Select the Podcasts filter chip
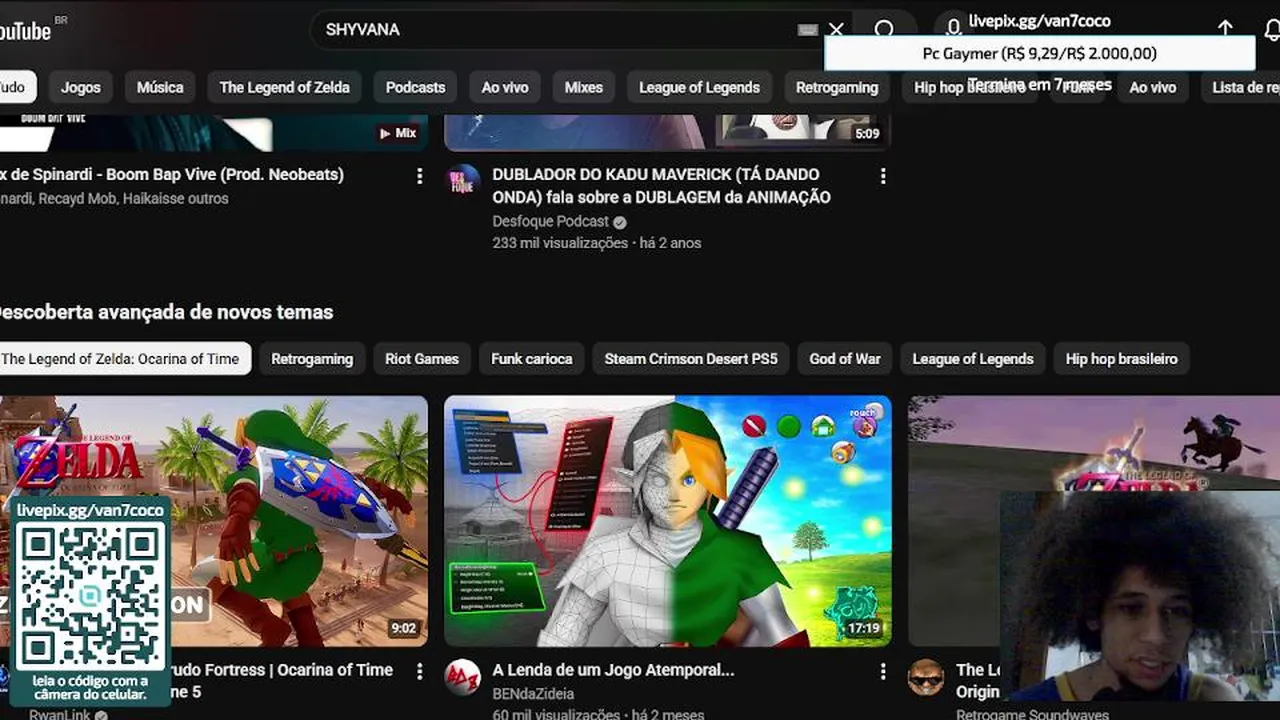This screenshot has height=720, width=1280. pyautogui.click(x=415, y=87)
